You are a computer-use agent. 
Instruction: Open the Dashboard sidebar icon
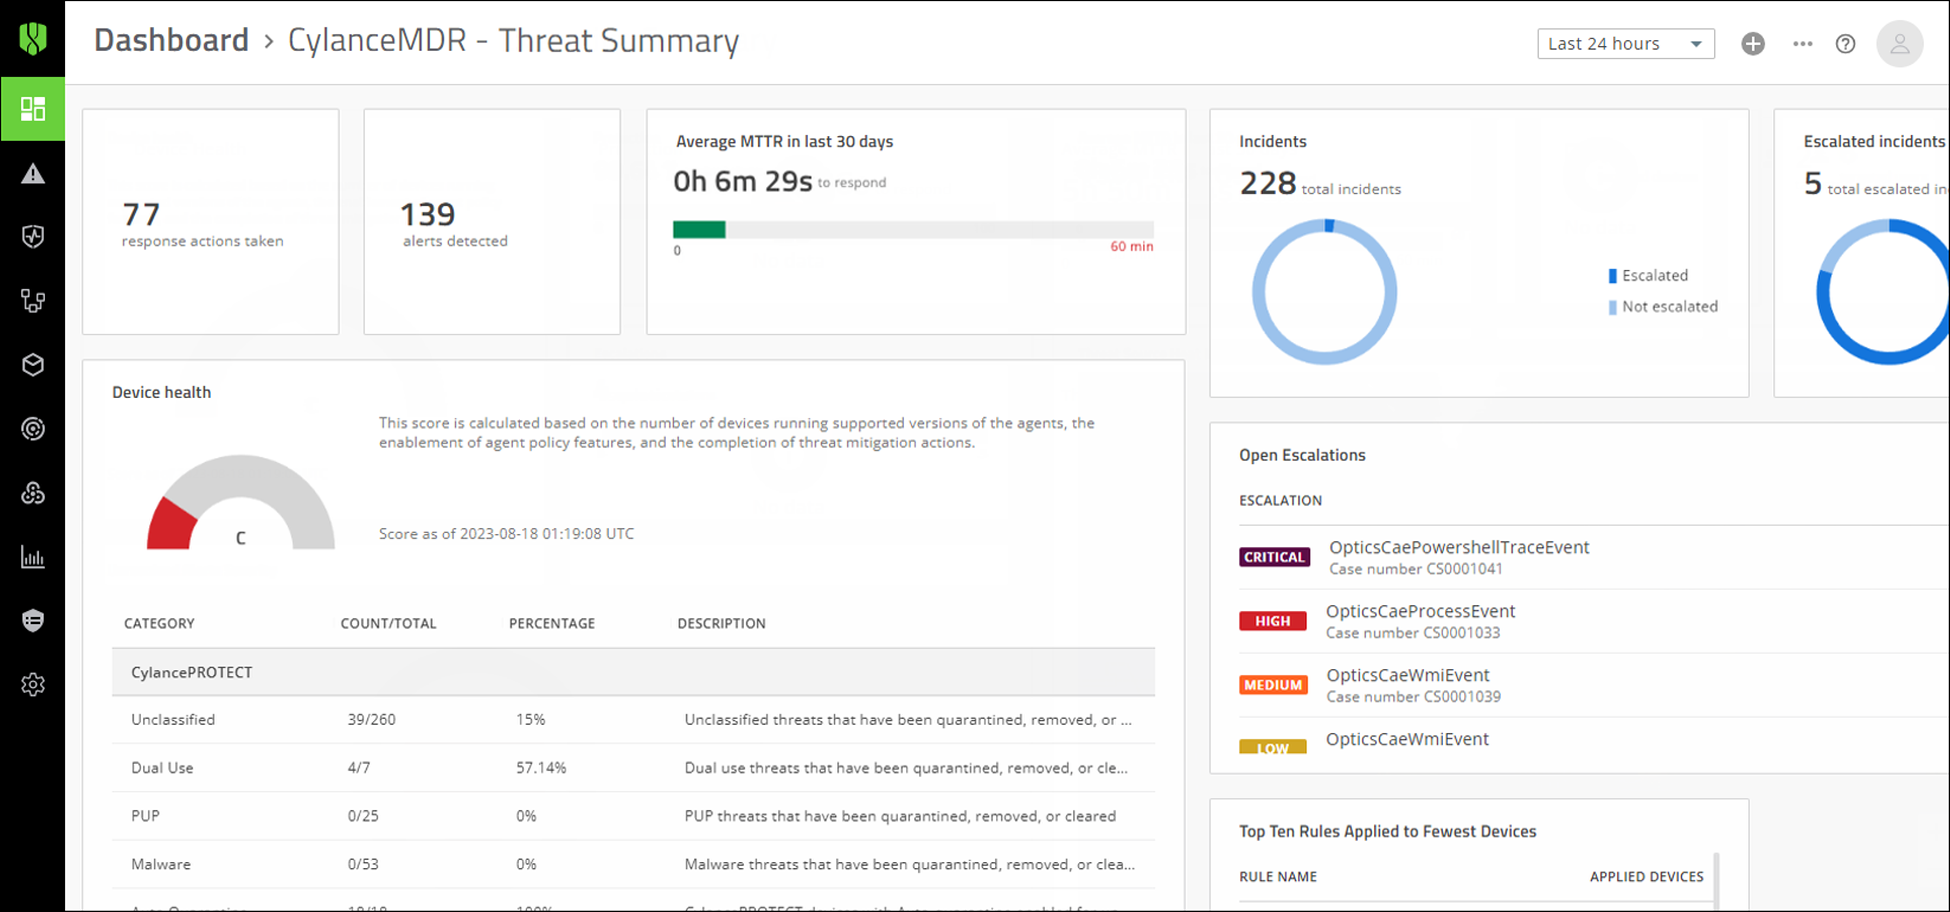pos(33,109)
